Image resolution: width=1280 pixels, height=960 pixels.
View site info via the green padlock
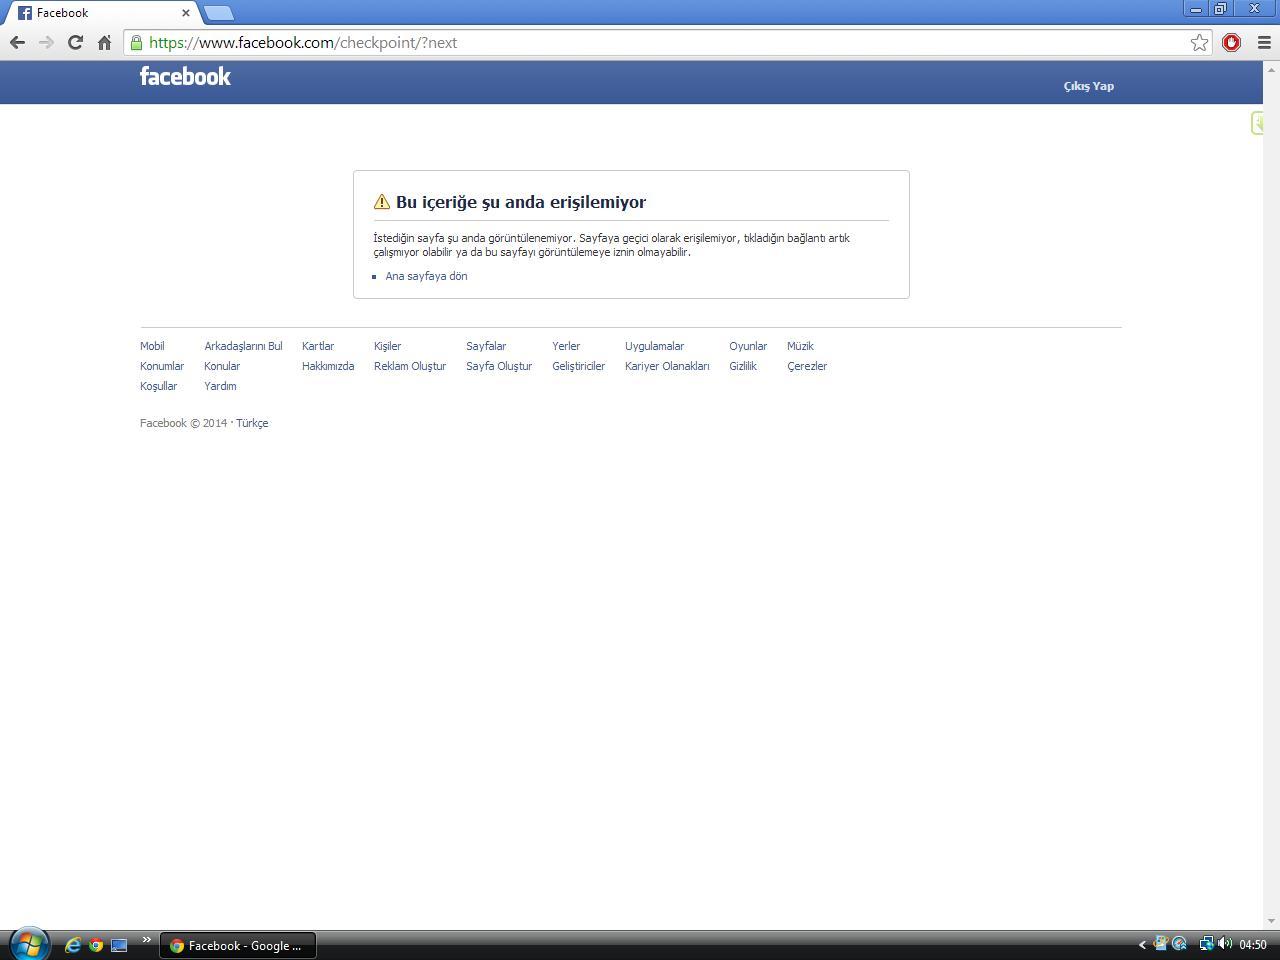click(x=137, y=42)
